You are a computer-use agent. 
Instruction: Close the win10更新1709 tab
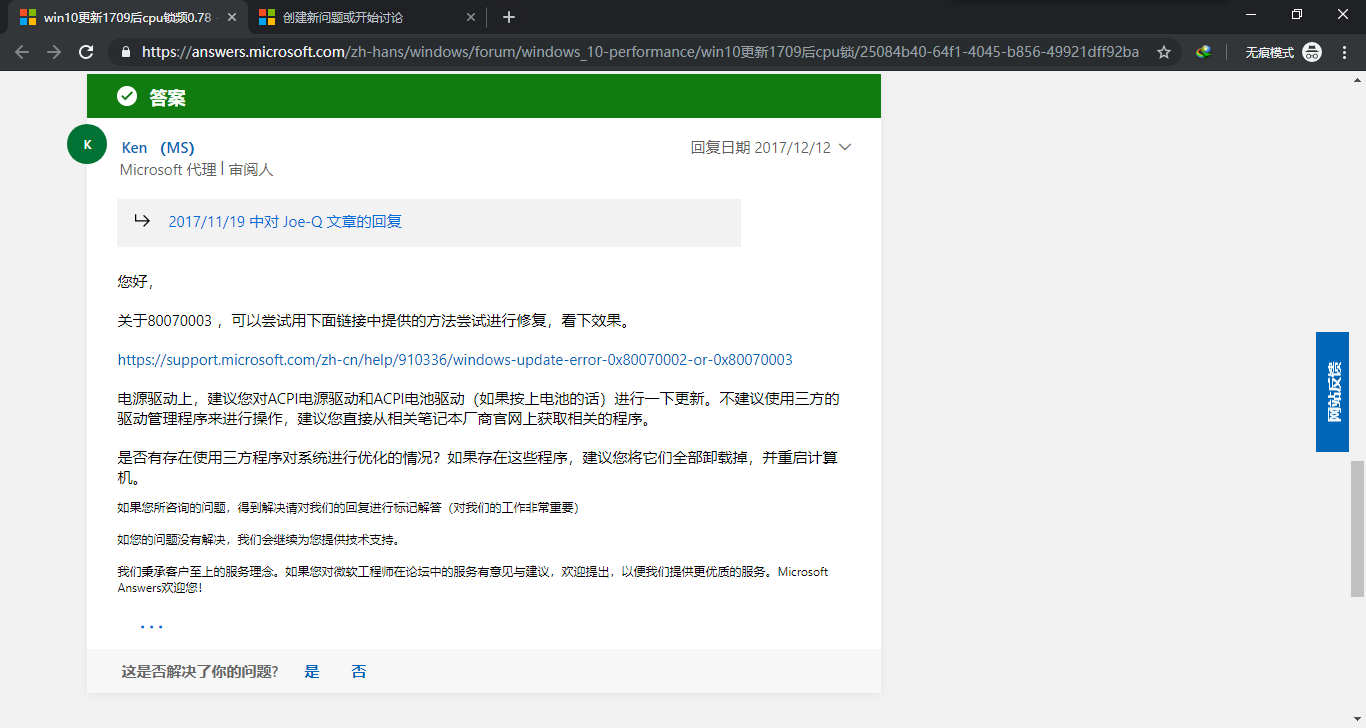231,17
